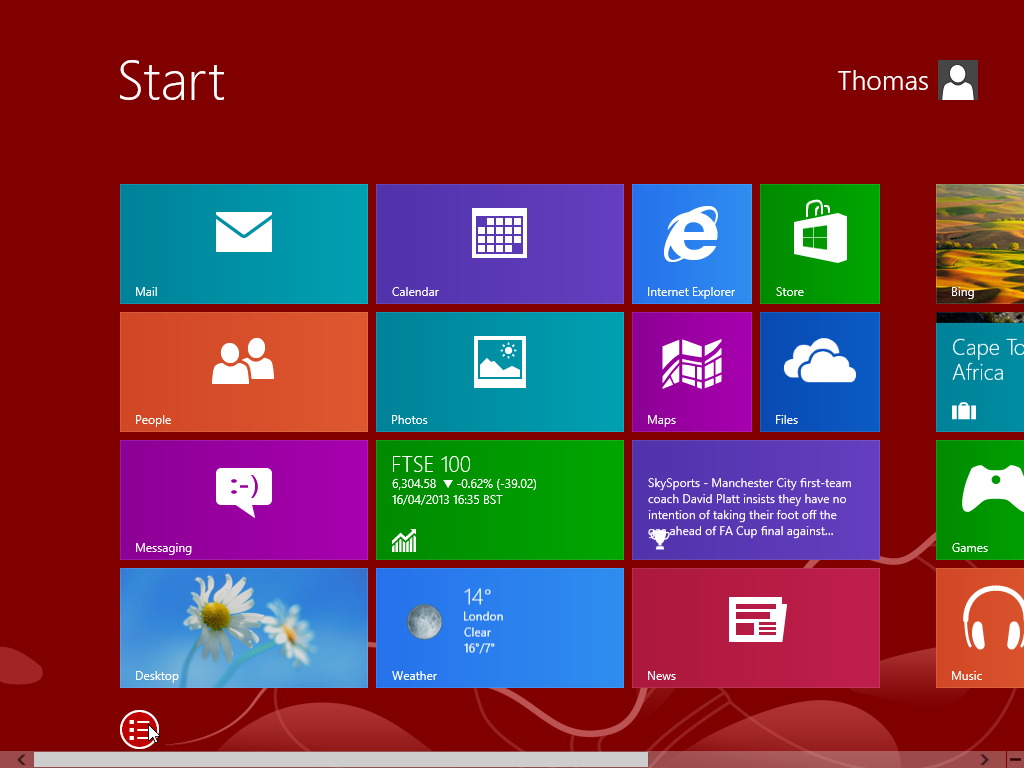Open the Calendar tile
Viewport: 1024px width, 768px height.
500,244
